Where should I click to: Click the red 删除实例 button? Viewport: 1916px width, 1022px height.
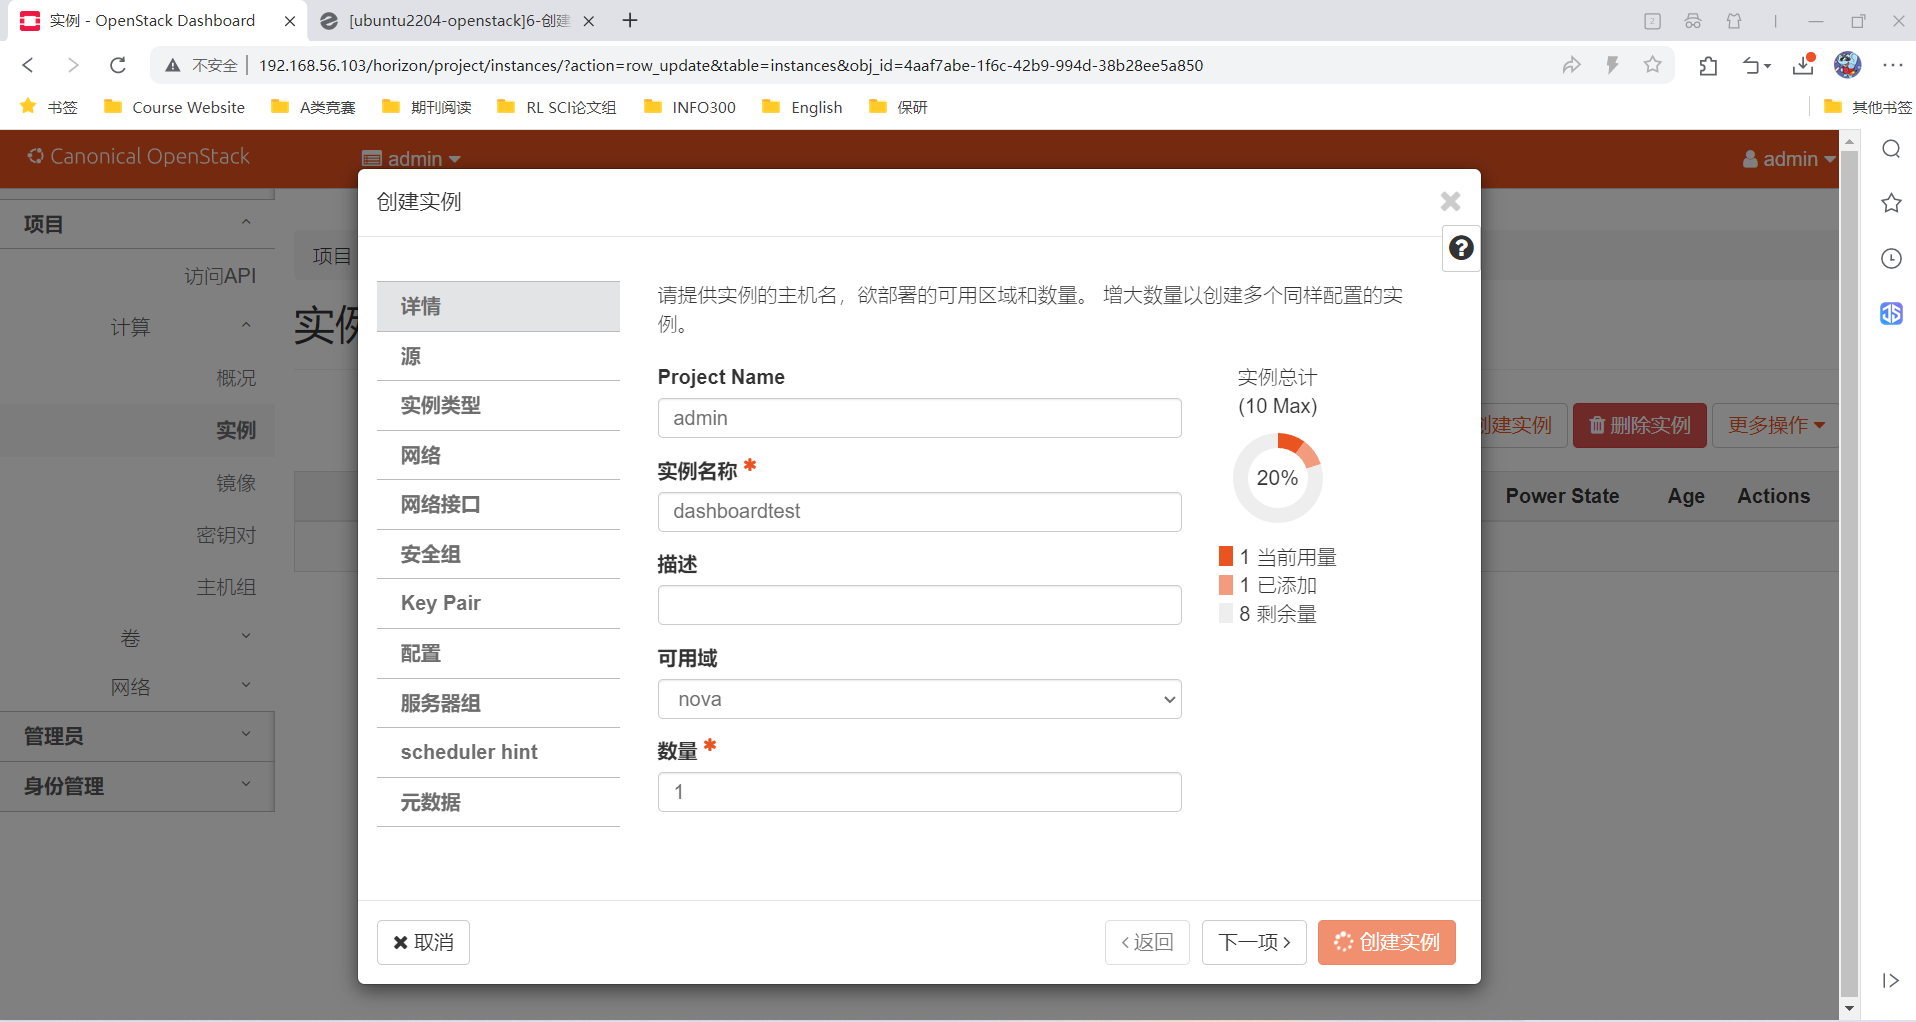1639,425
